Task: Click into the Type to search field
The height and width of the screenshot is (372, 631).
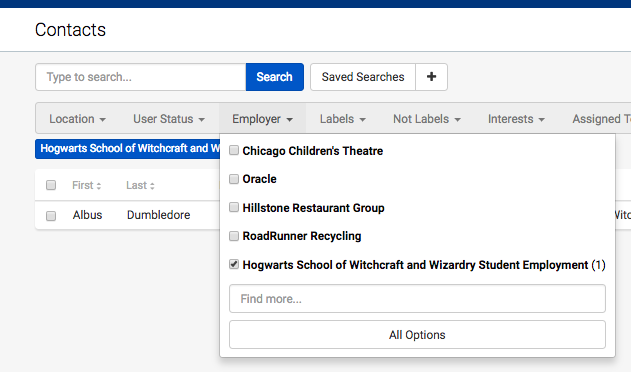Action: [140, 77]
